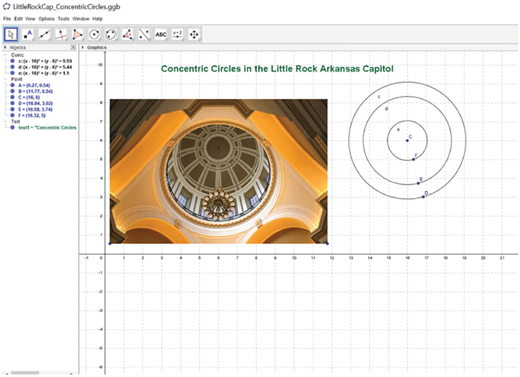Click the Algebra panel title
Viewport: 520px width, 377px height.
pyautogui.click(x=18, y=48)
